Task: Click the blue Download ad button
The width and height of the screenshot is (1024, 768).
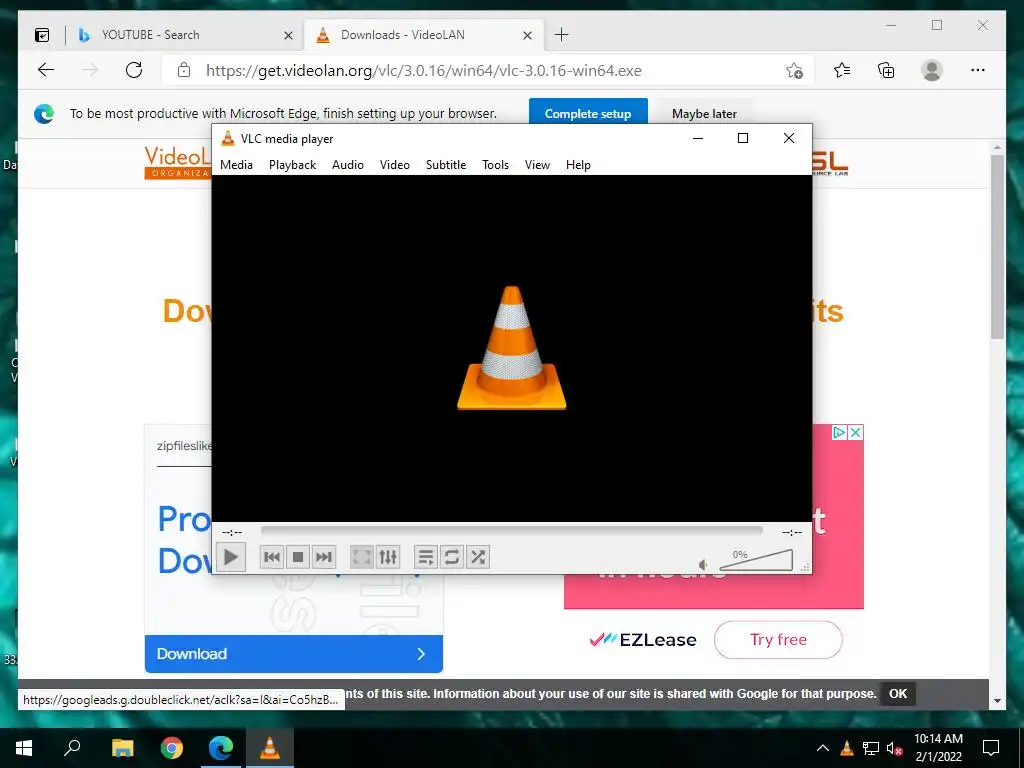Action: click(x=293, y=654)
